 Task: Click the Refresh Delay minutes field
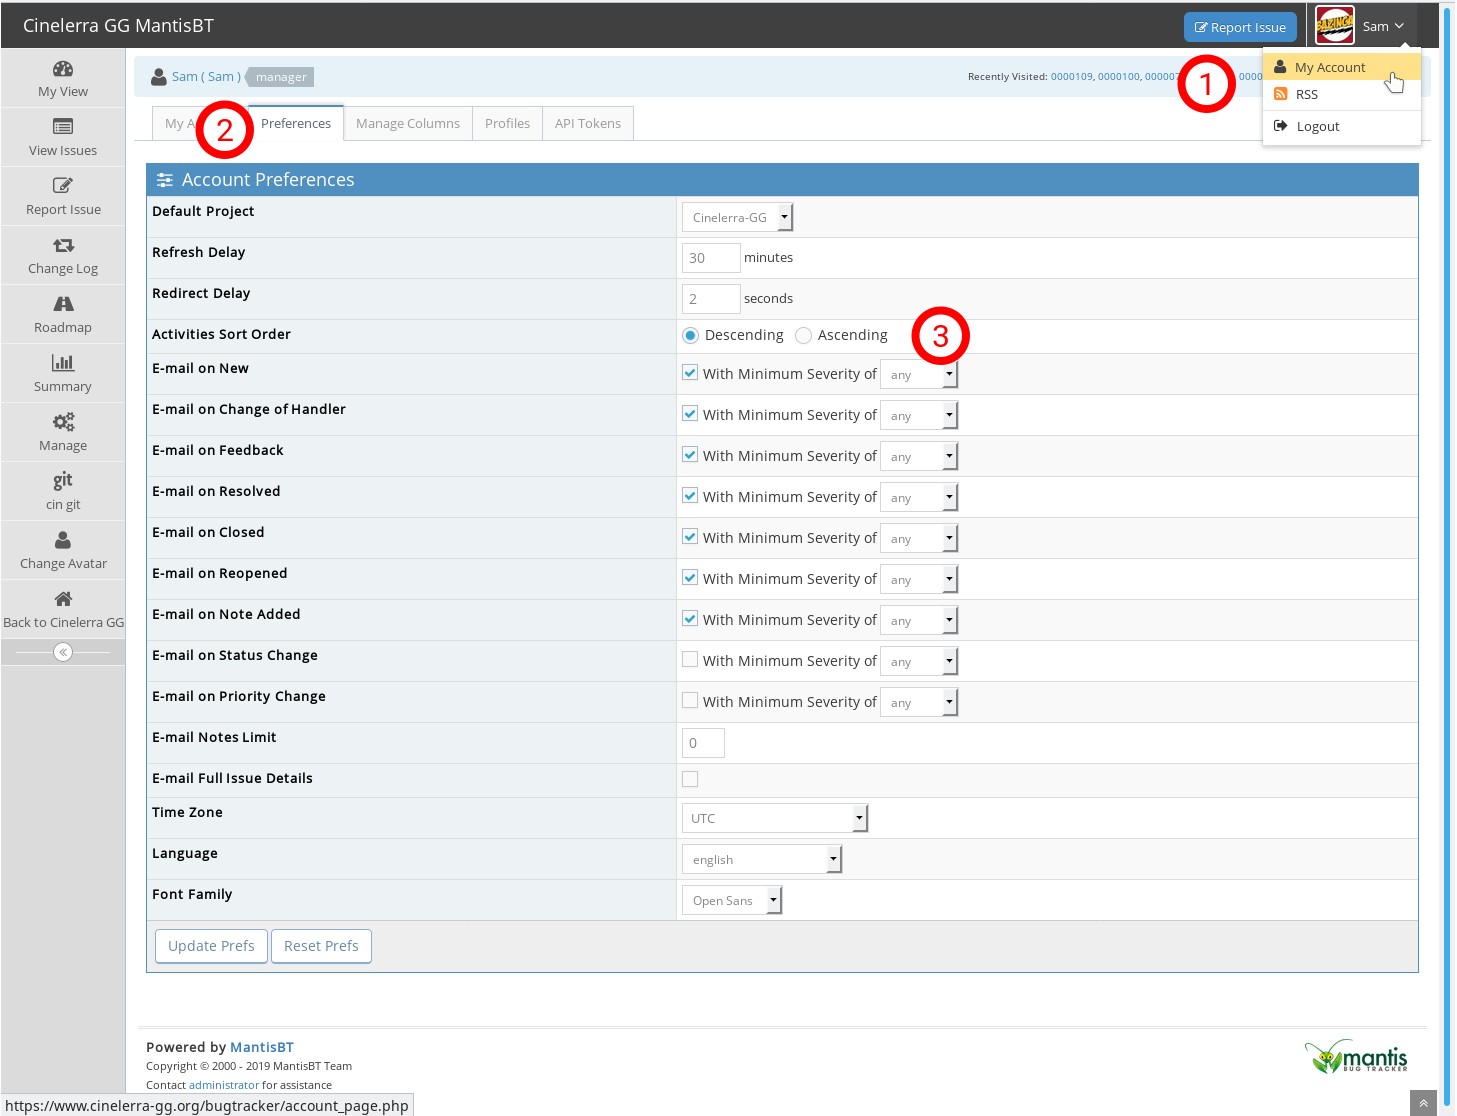point(710,258)
